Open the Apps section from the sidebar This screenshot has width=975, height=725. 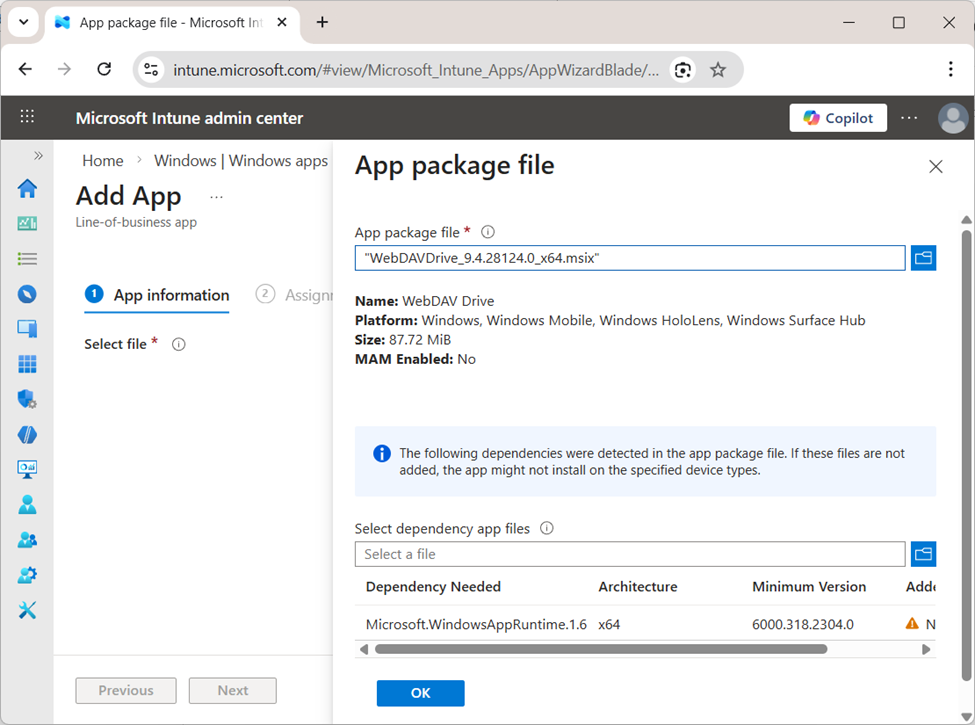(27, 363)
